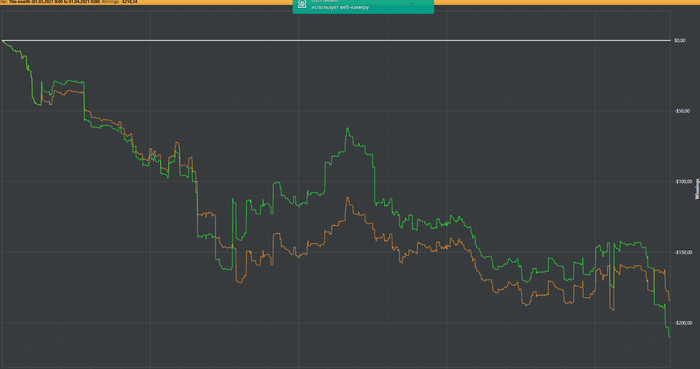The image size is (700, 369).
Task: Click the Winnings vertical axis title
Action: tap(697, 188)
